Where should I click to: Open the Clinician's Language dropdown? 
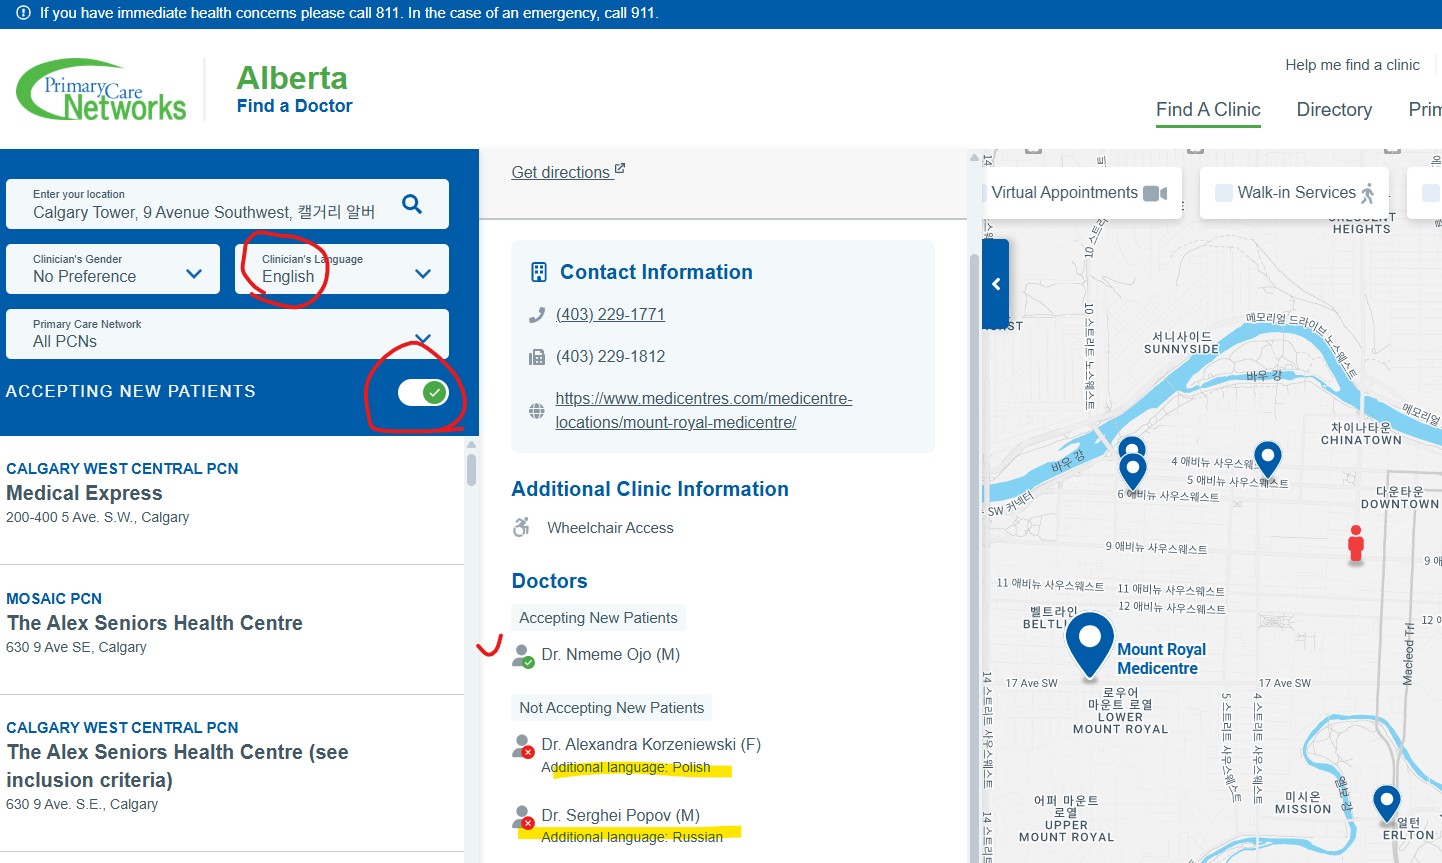[342, 269]
